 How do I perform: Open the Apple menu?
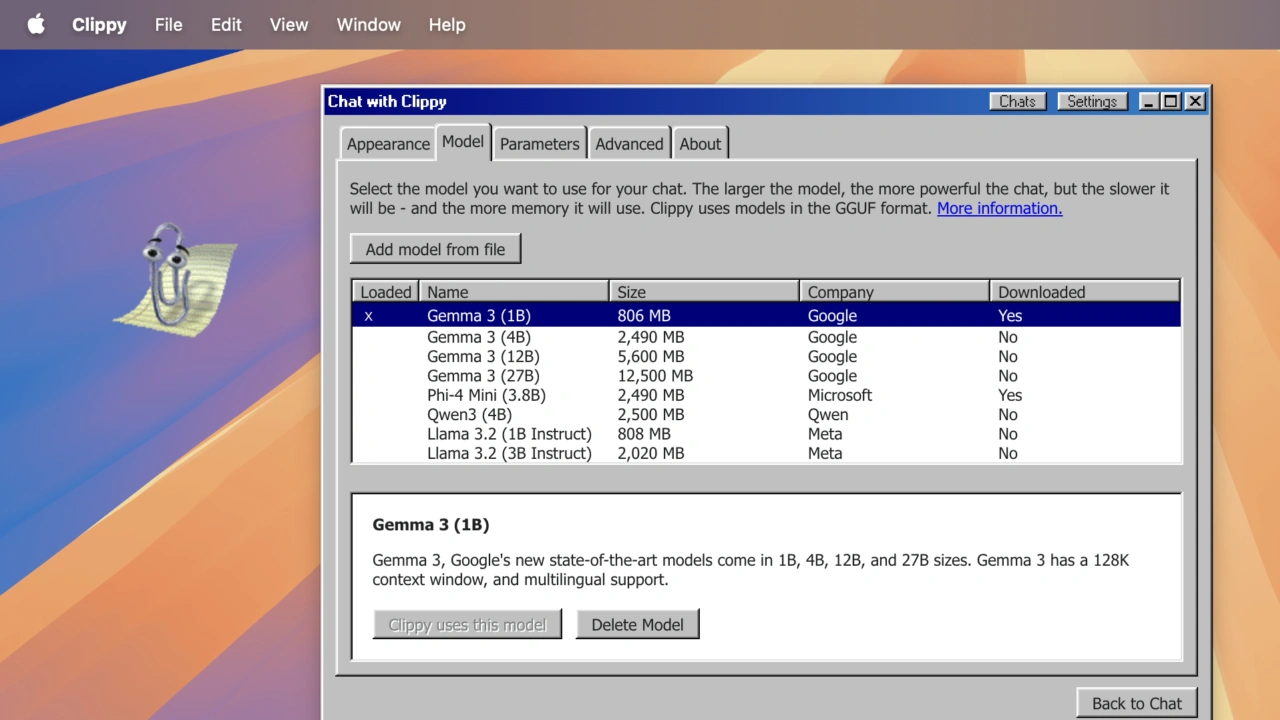[x=36, y=25]
